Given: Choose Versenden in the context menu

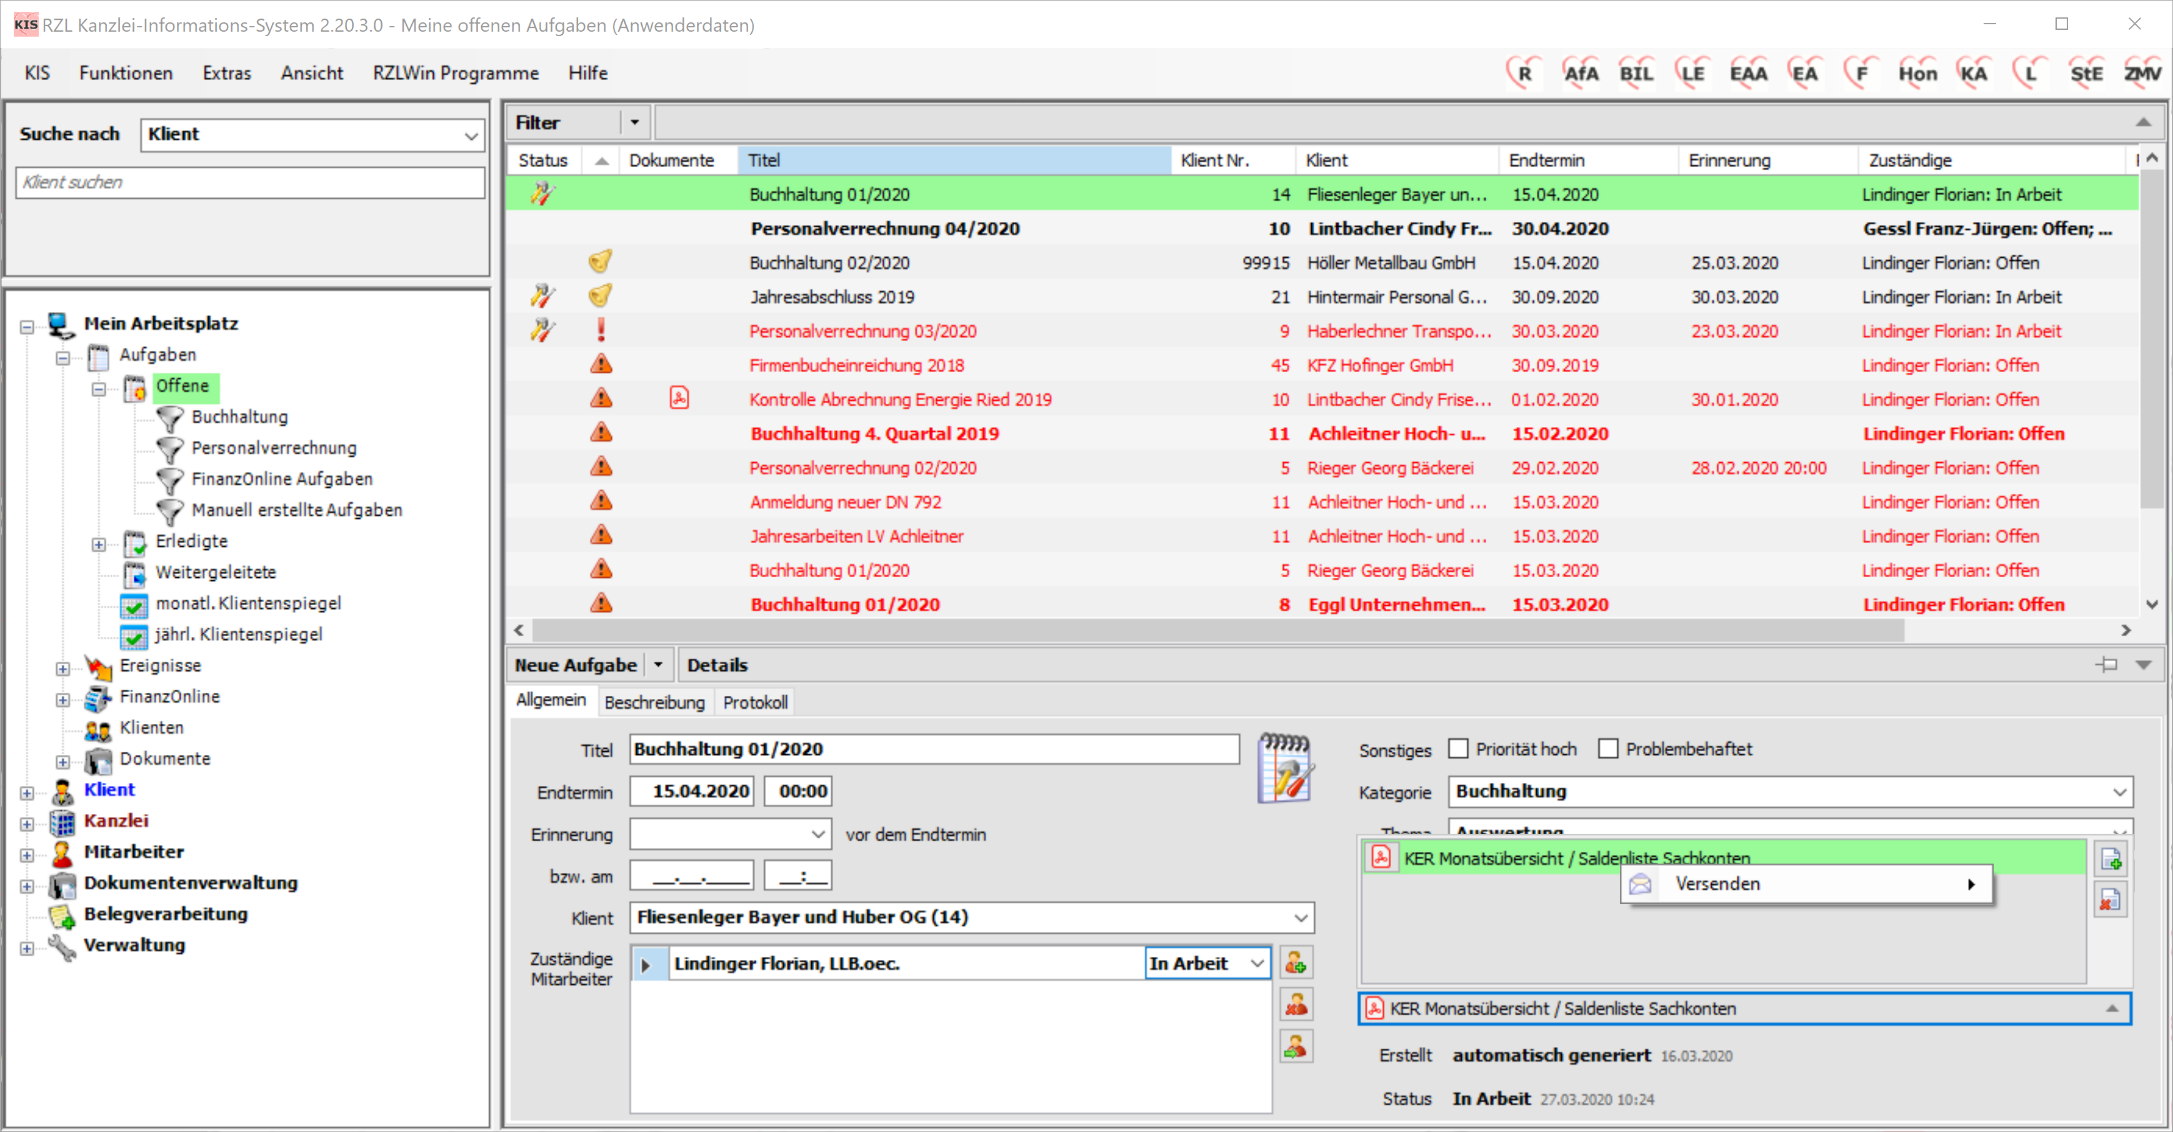Looking at the screenshot, I should coord(1717,884).
